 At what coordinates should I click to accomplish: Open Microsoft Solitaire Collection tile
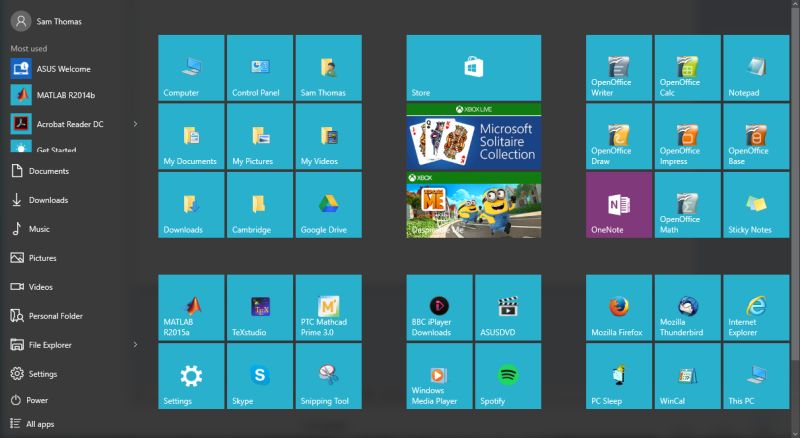point(473,136)
